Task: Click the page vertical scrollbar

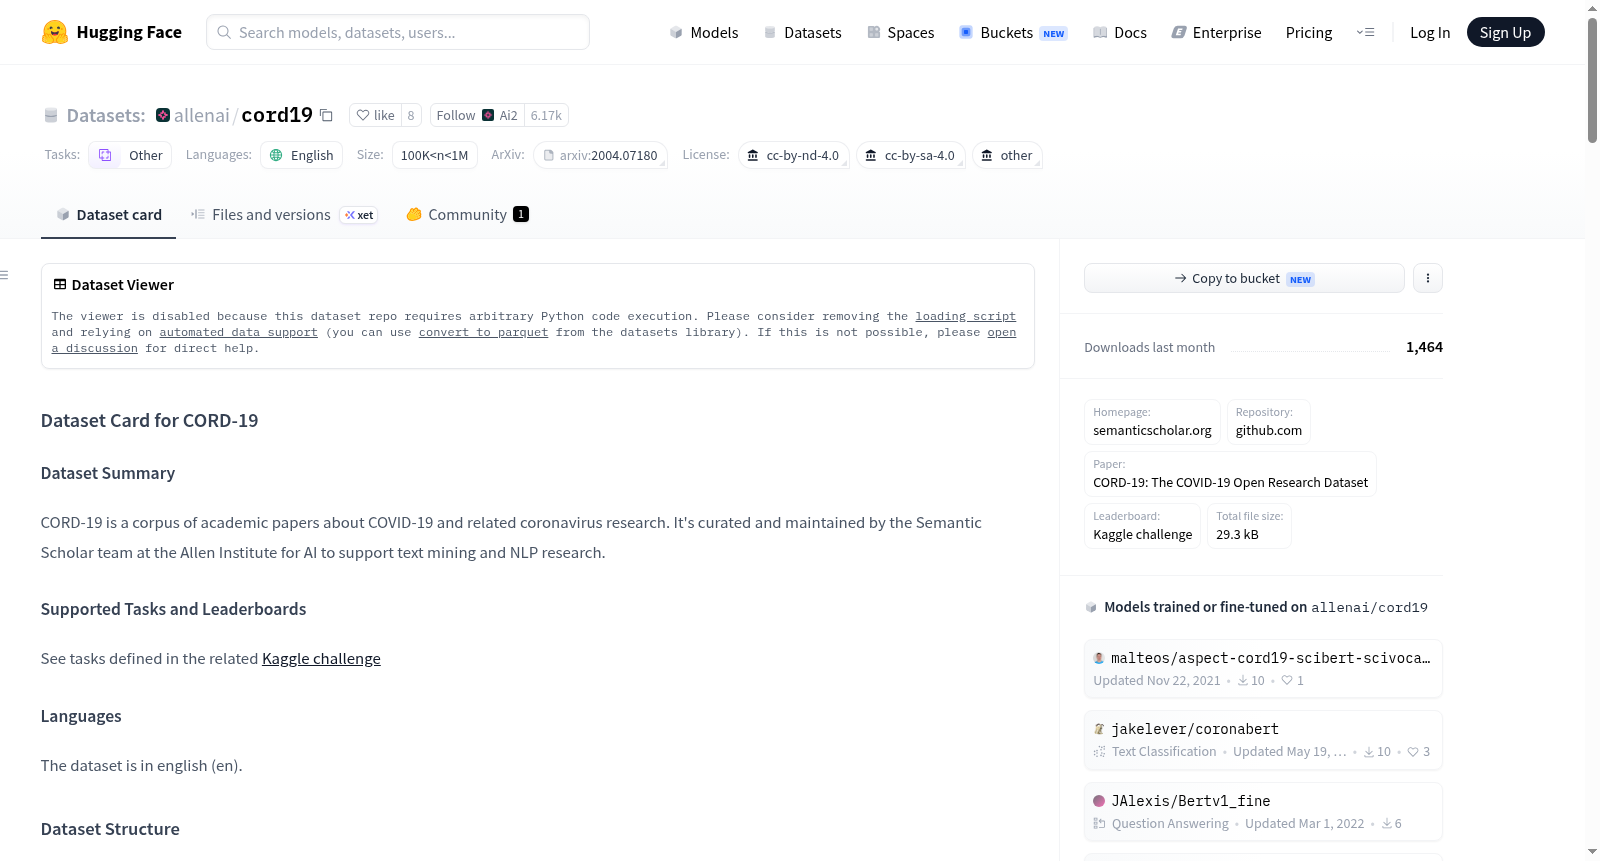Action: click(x=1592, y=80)
